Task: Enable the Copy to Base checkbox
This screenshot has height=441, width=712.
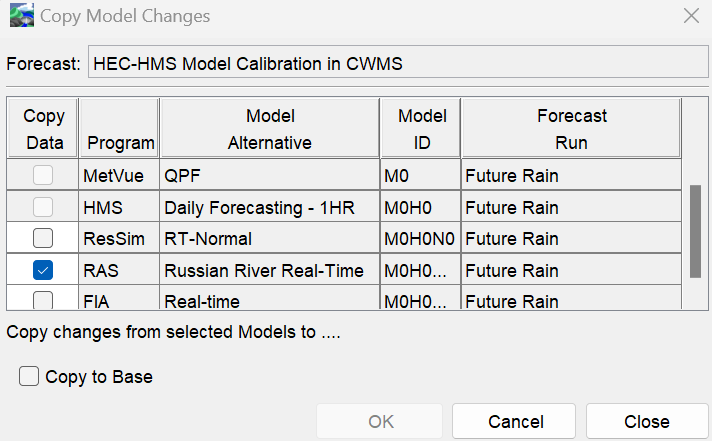Action: 29,376
